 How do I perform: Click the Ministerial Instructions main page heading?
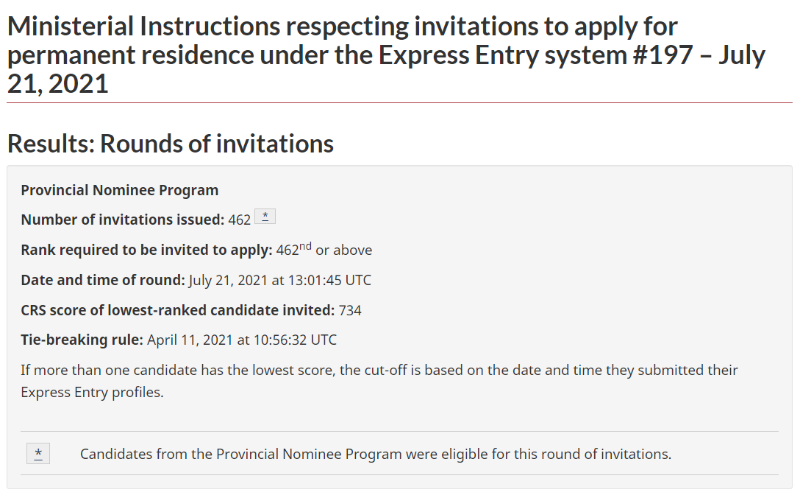click(x=386, y=55)
